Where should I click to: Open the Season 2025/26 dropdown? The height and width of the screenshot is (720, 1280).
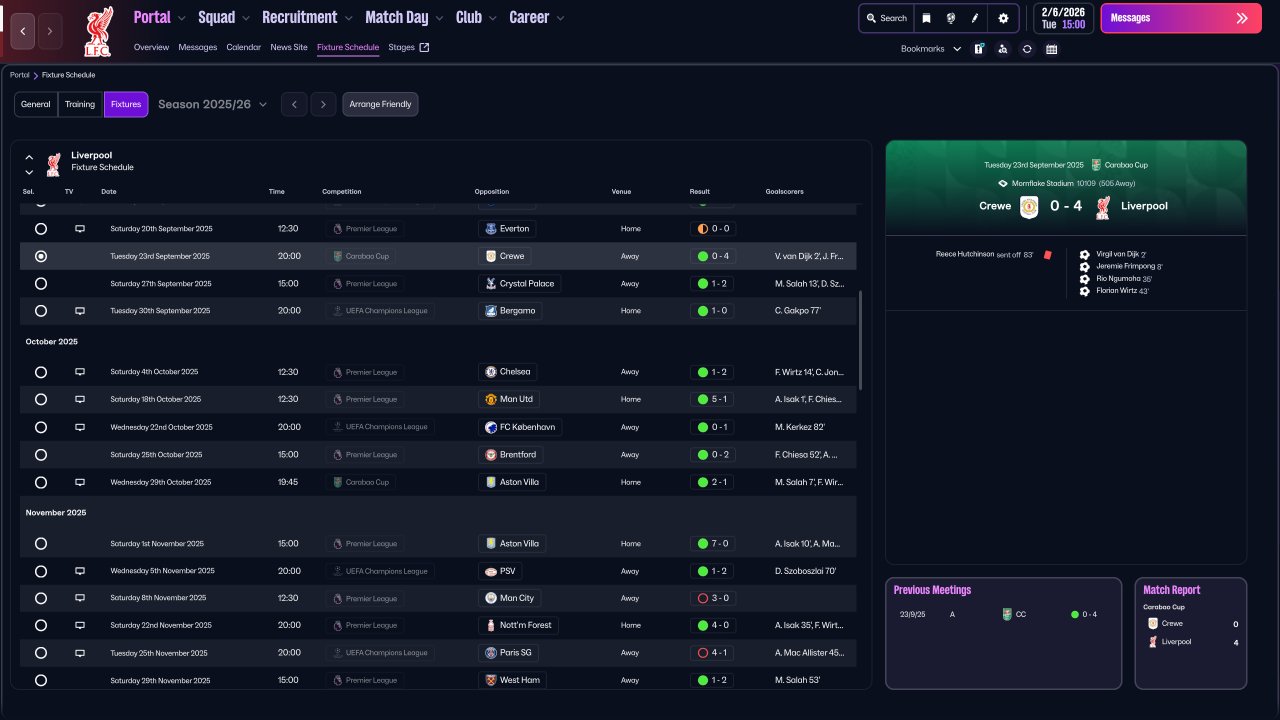pos(212,104)
